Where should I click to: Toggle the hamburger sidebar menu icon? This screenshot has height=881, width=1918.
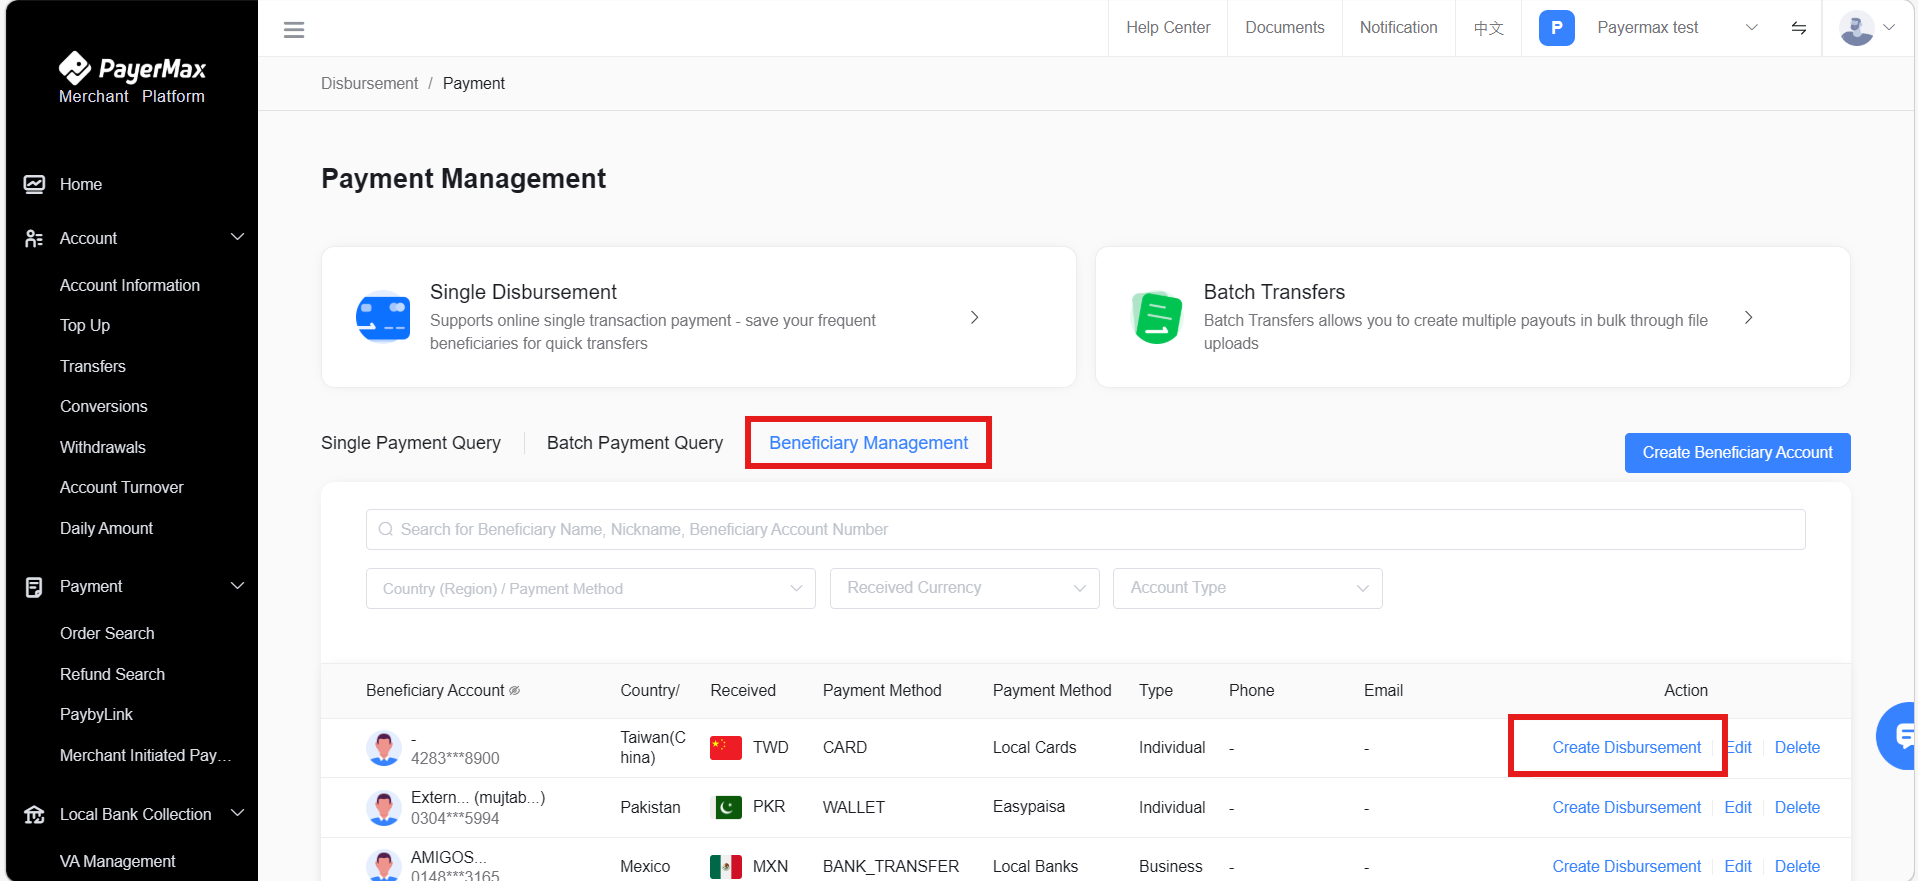point(294,30)
